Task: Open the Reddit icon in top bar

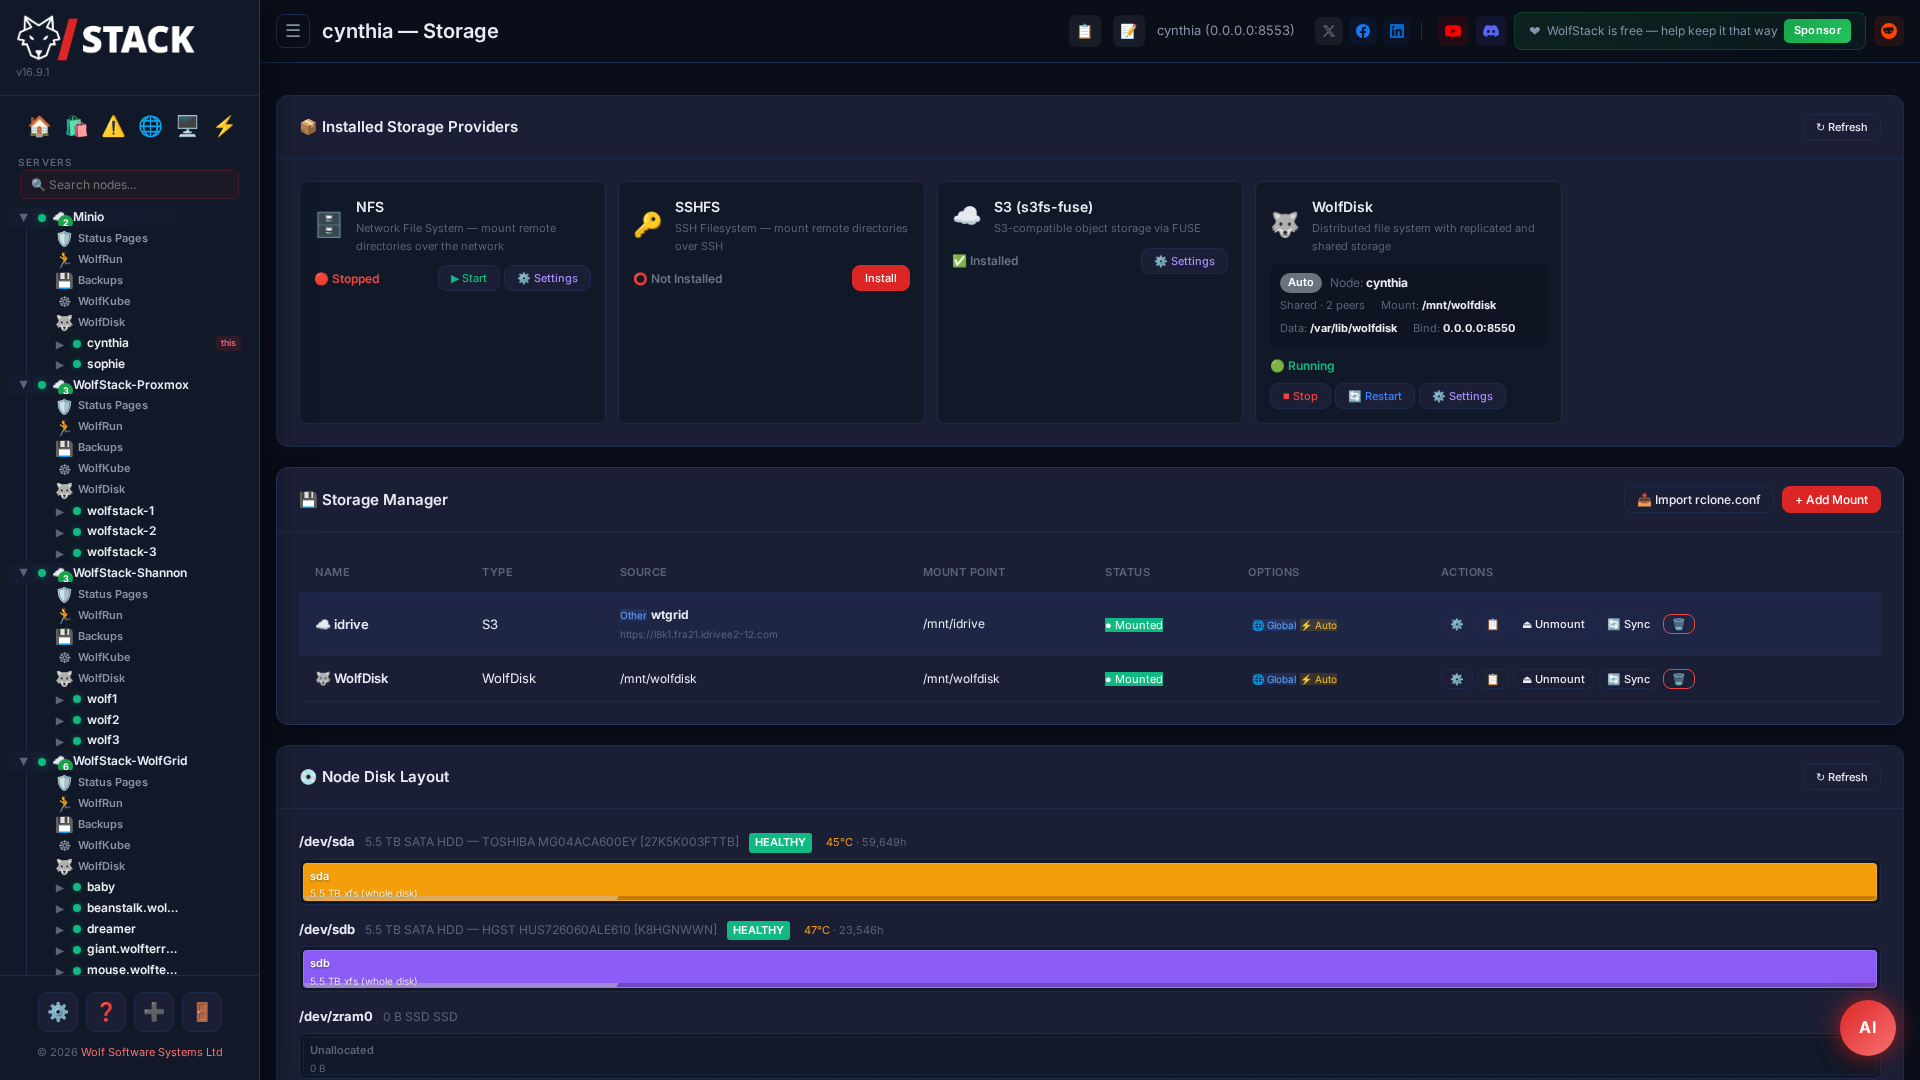Action: [1889, 31]
